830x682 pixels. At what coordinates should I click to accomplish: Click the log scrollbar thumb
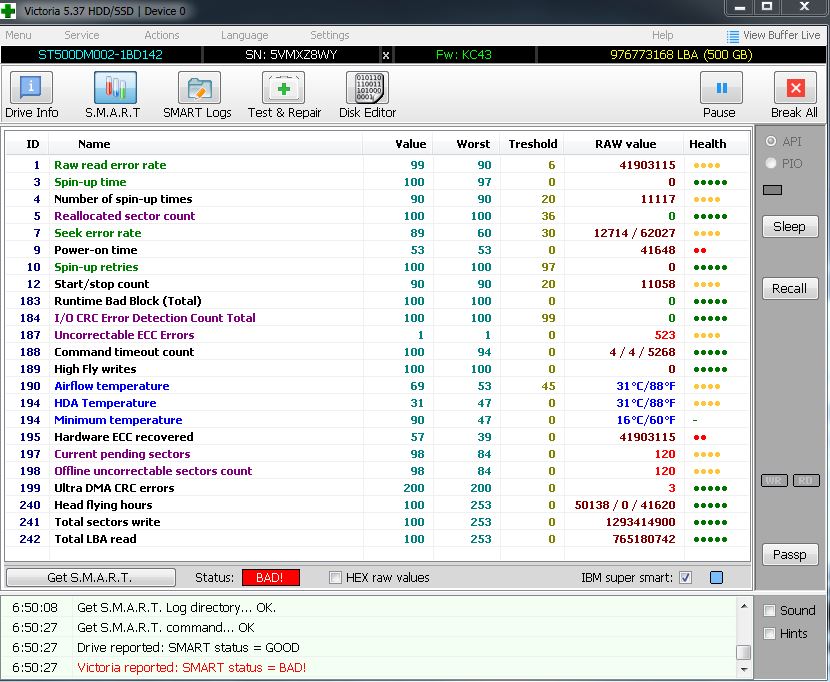[743, 651]
